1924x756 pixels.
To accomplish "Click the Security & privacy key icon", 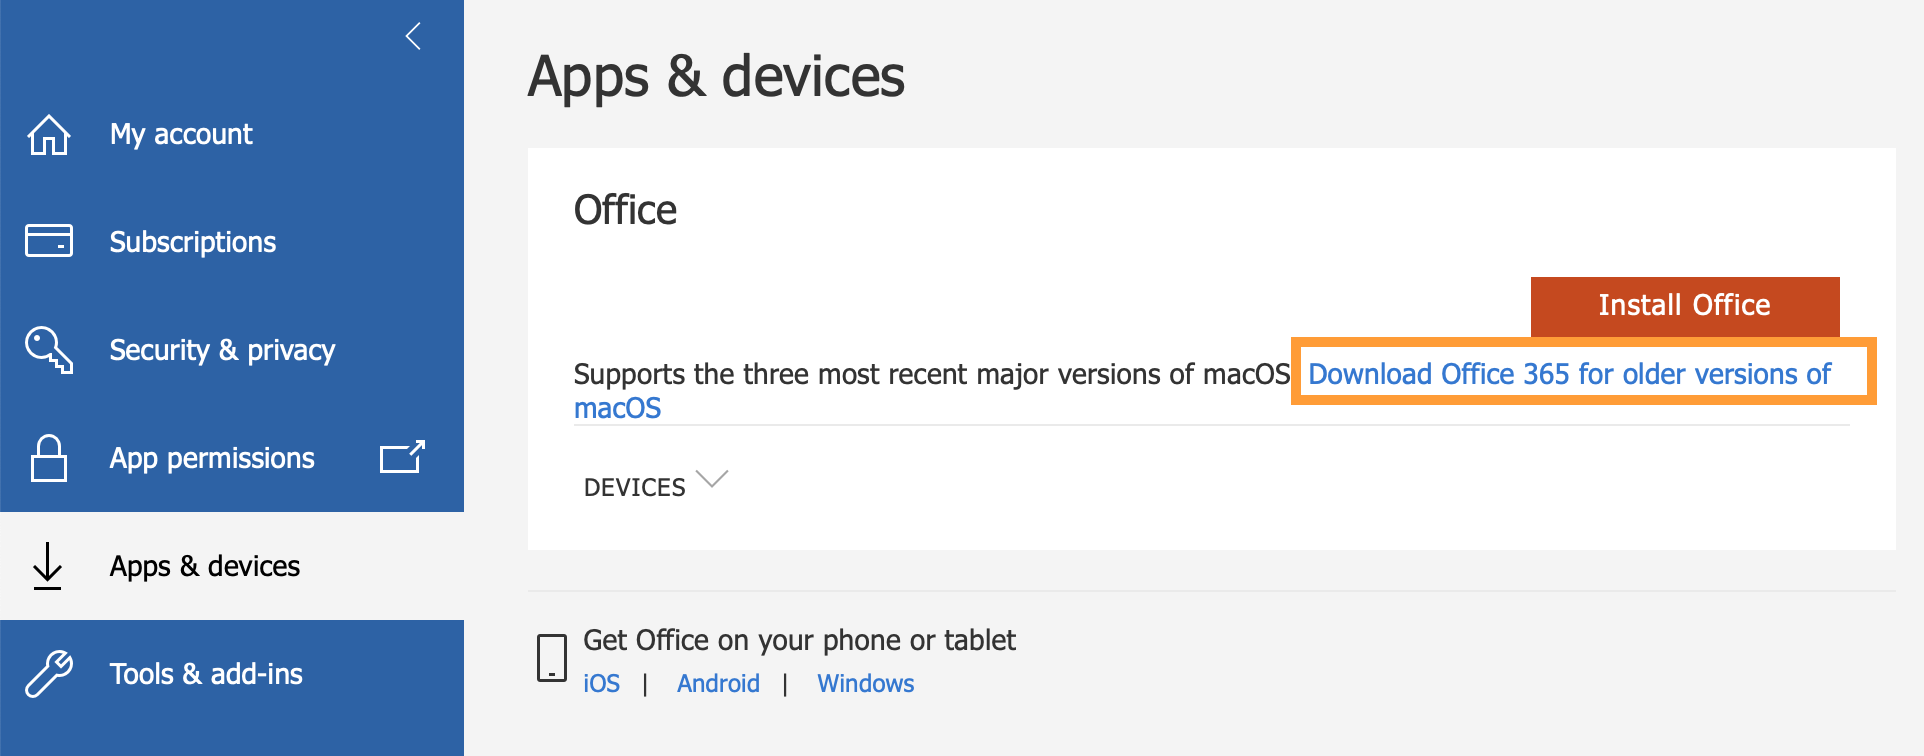I will coord(49,350).
